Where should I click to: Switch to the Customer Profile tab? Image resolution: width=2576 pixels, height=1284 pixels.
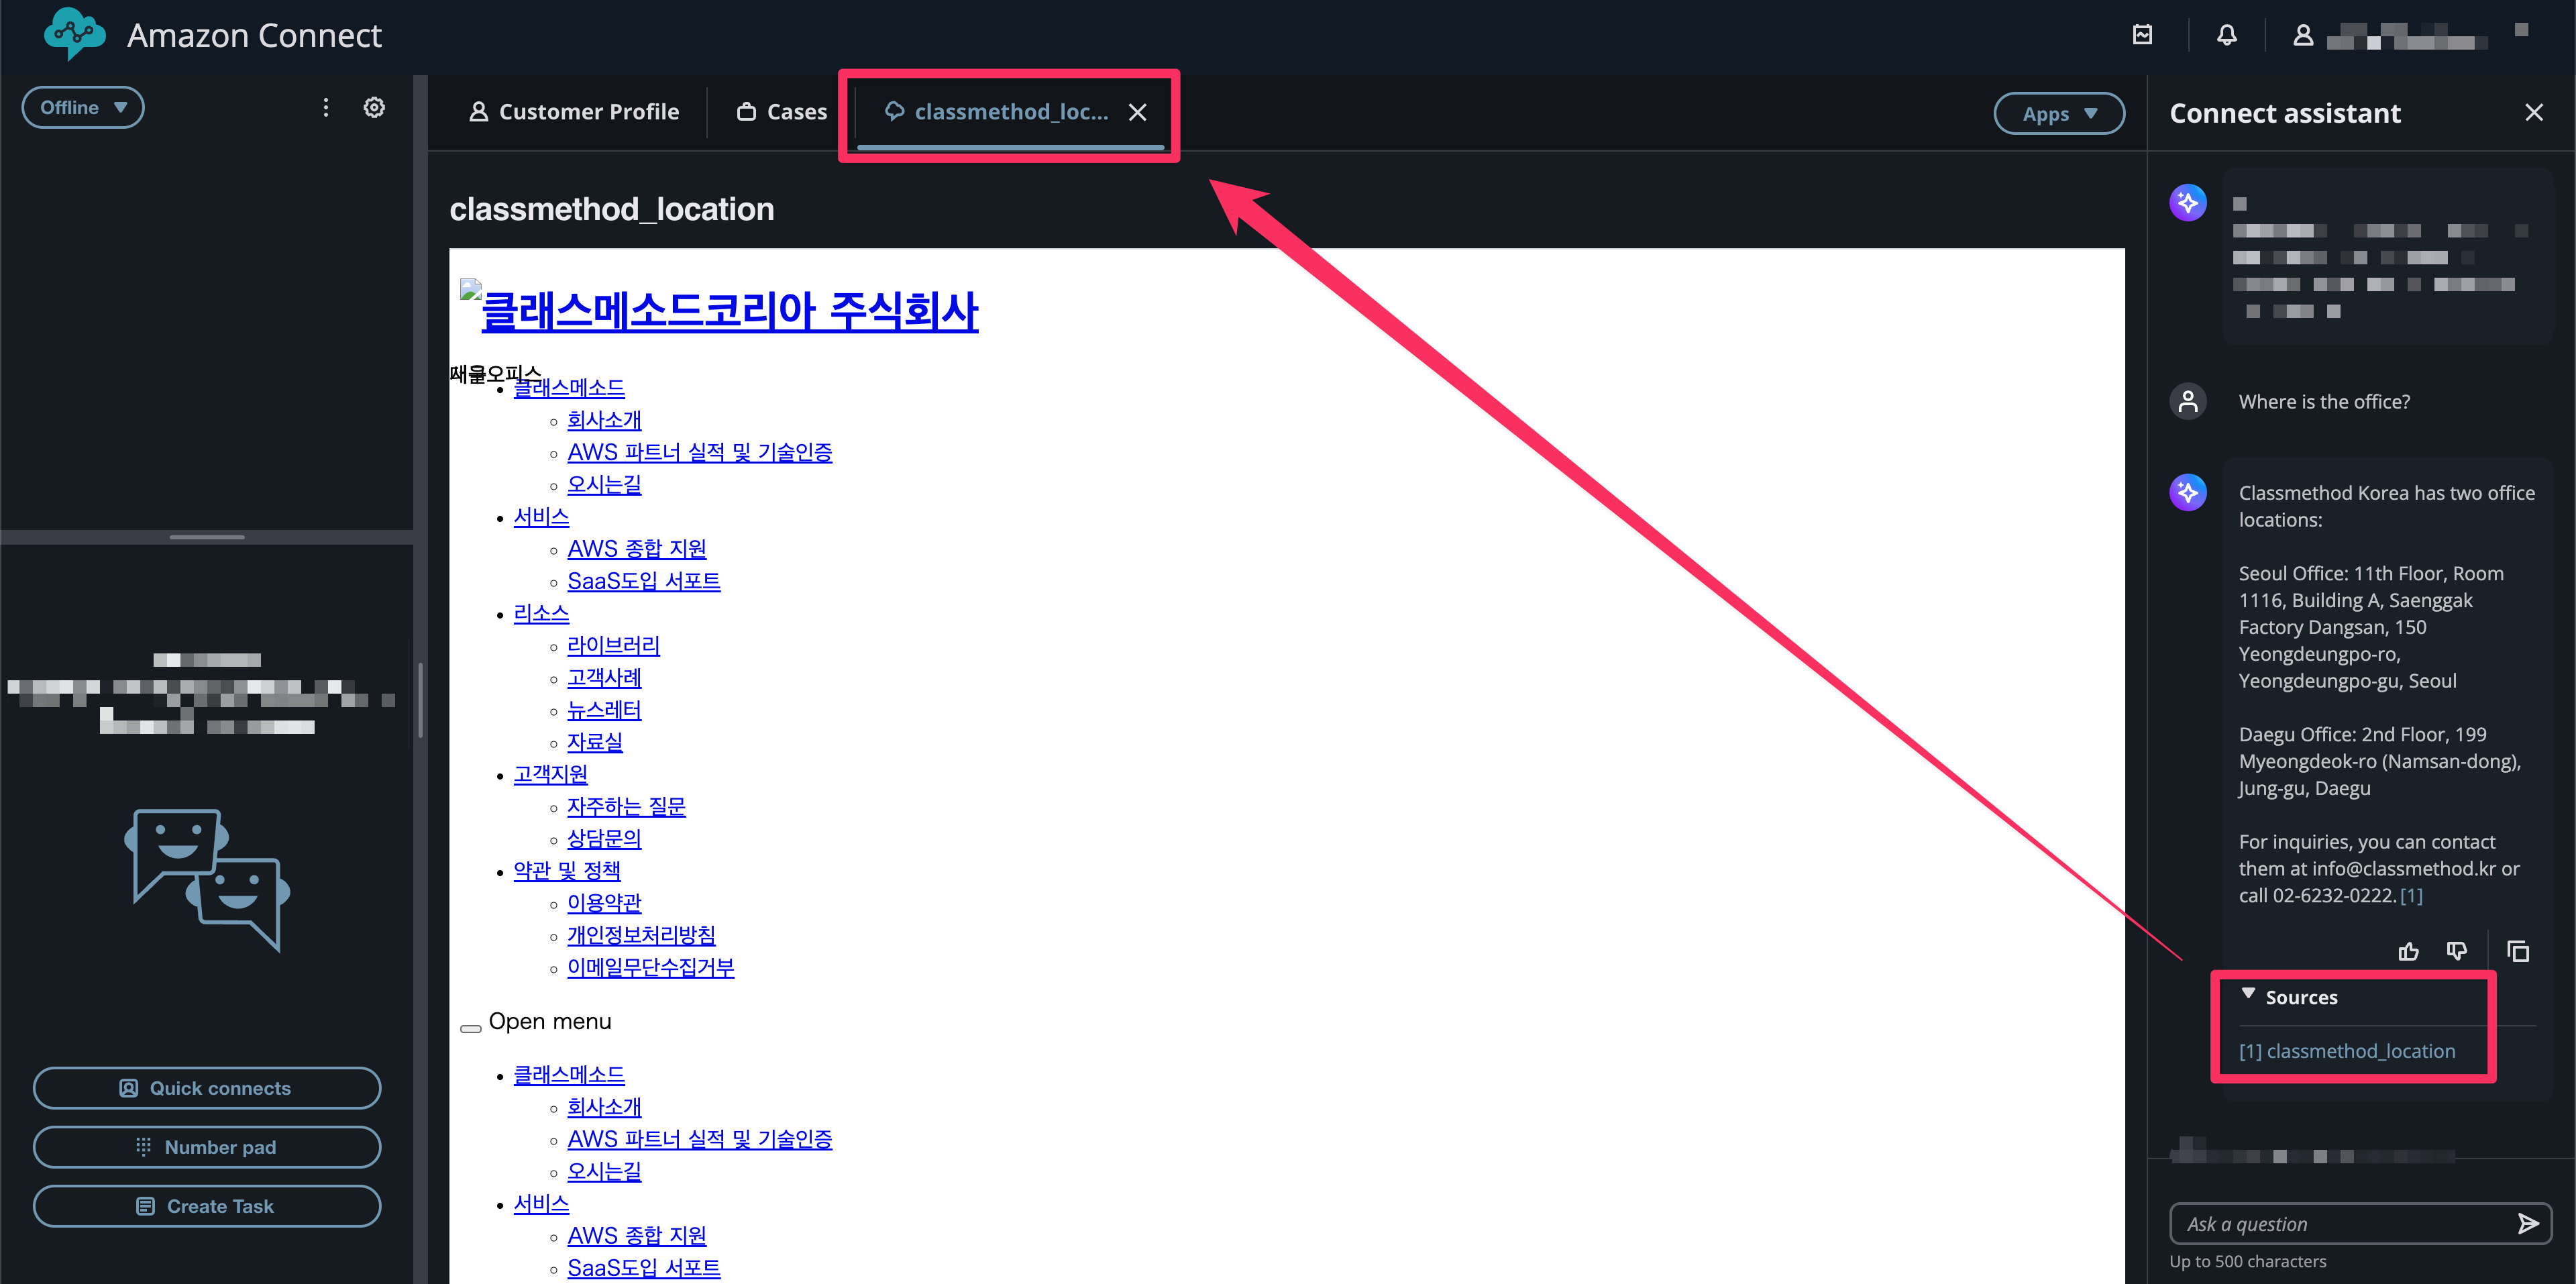pyautogui.click(x=574, y=112)
